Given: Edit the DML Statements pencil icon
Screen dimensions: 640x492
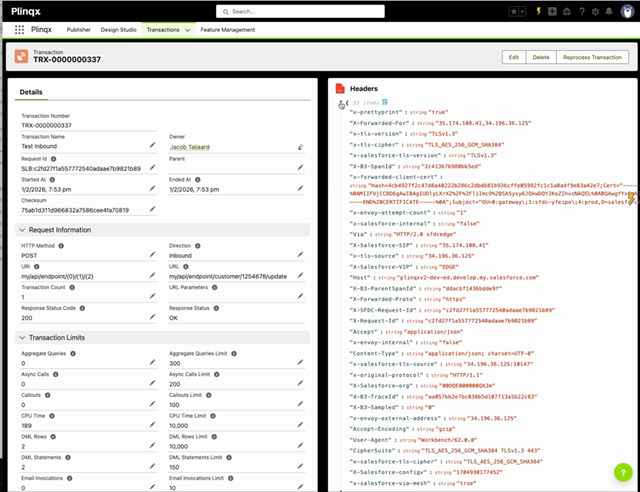Looking at the screenshot, I should (x=152, y=466).
